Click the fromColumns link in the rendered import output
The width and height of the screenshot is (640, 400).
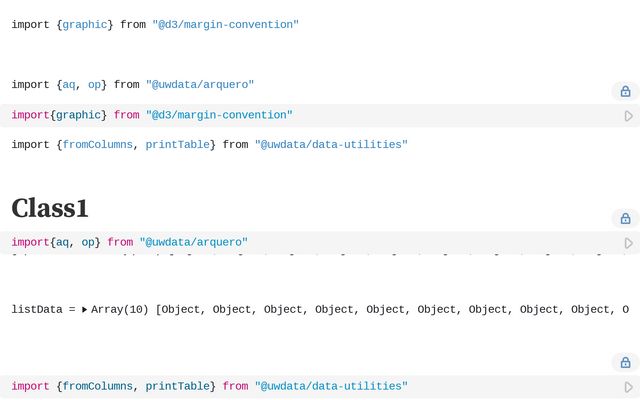[x=97, y=144]
